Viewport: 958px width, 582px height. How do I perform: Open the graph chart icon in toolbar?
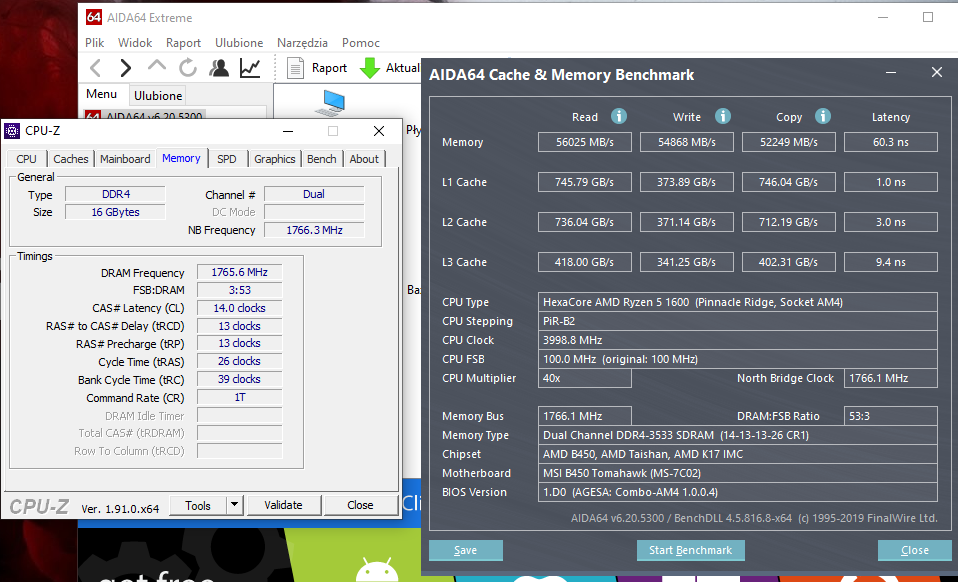tap(250, 68)
